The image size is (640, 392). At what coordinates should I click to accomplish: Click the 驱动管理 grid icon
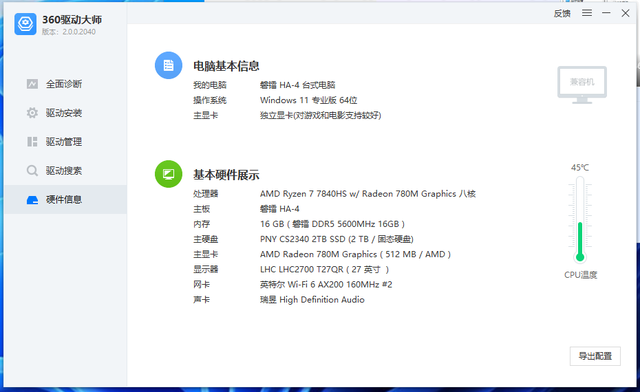(32, 142)
